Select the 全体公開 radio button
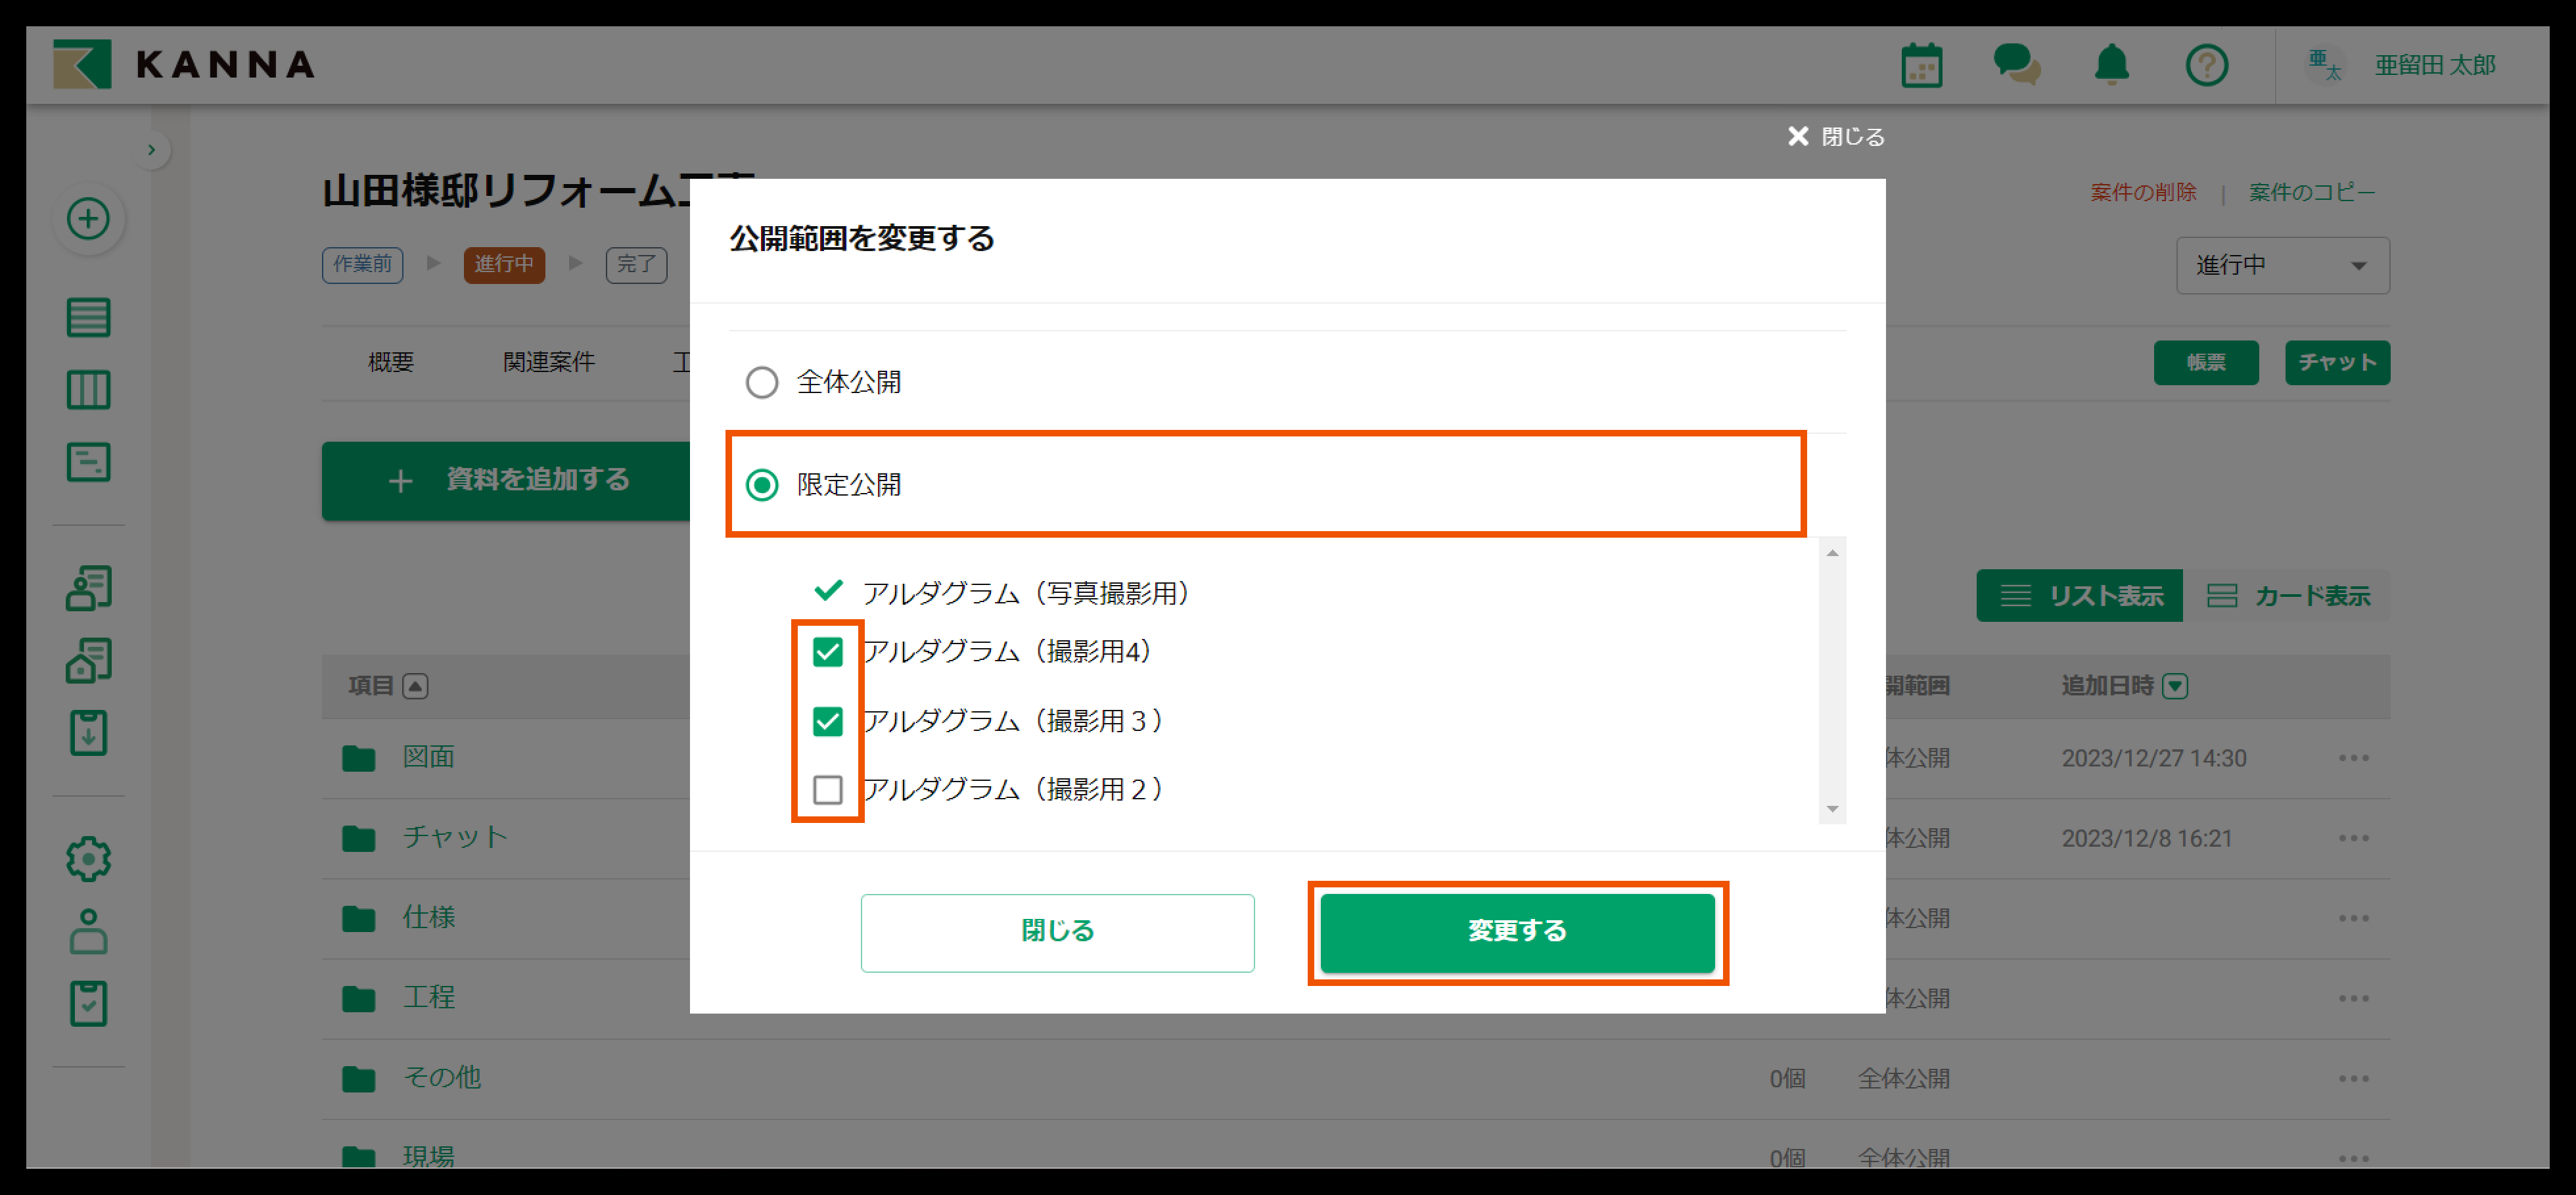The height and width of the screenshot is (1195, 2576). [x=762, y=382]
